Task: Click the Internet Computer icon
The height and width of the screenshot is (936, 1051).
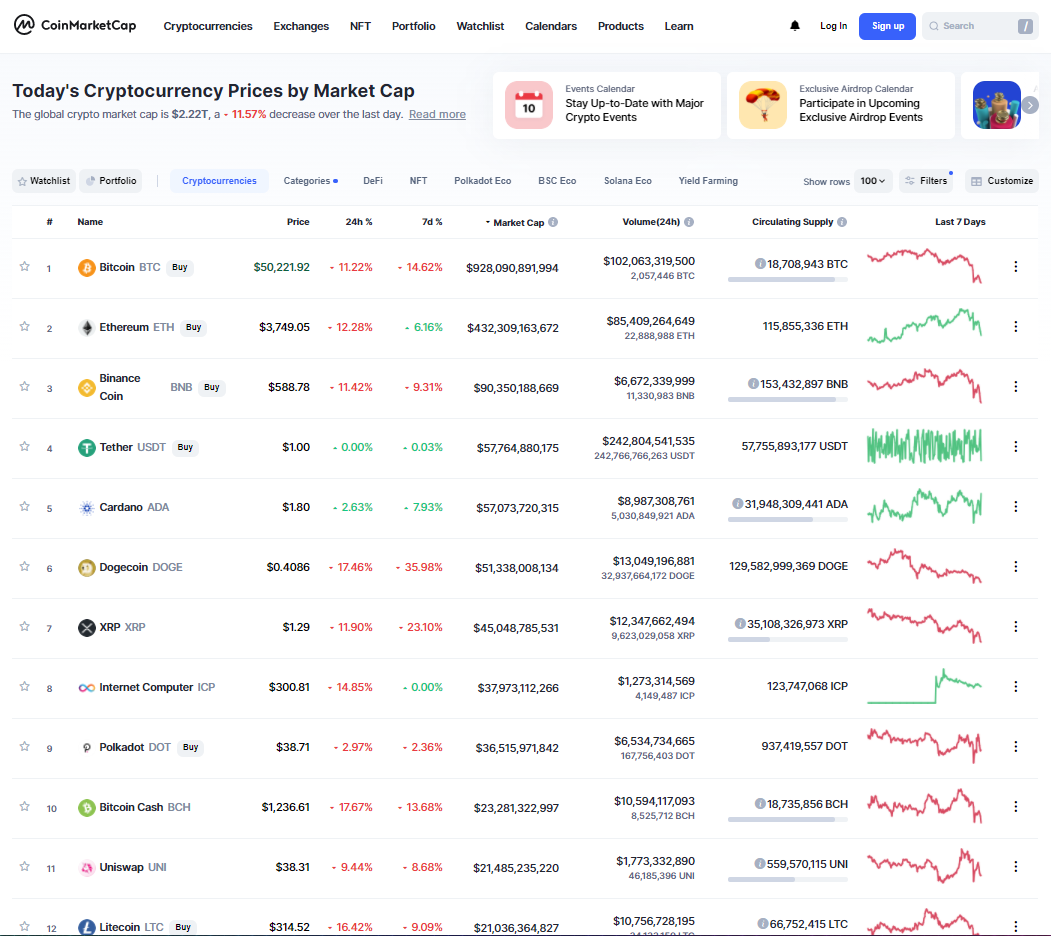Action: tap(86, 687)
